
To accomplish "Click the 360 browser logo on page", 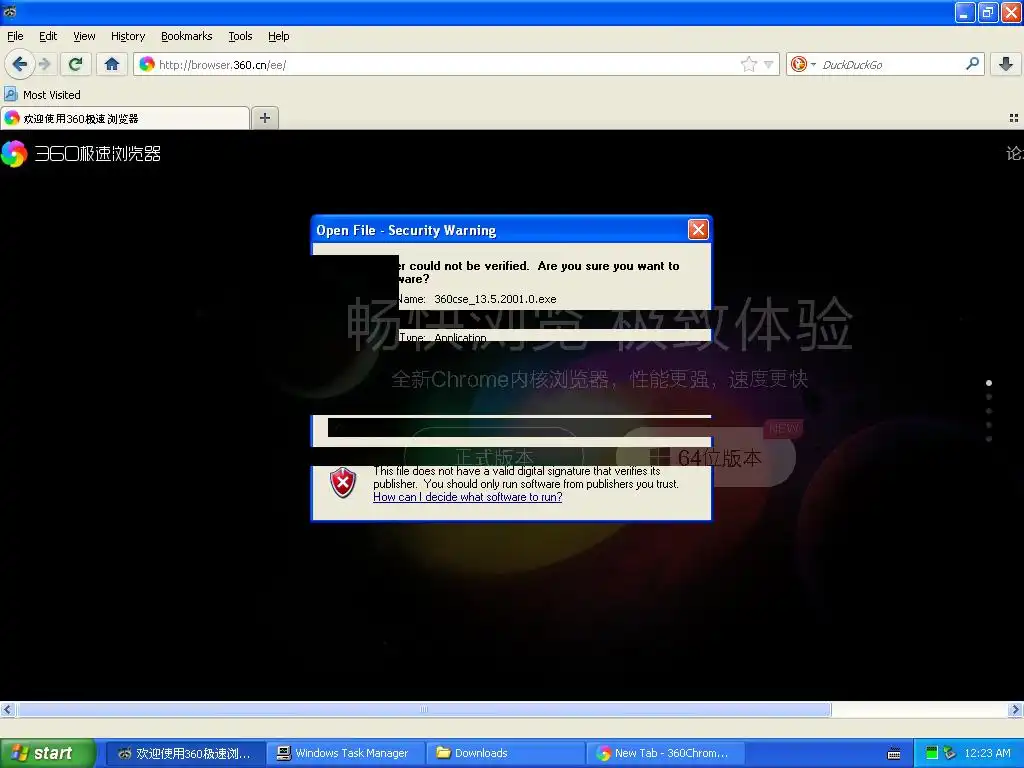I will 81,154.
